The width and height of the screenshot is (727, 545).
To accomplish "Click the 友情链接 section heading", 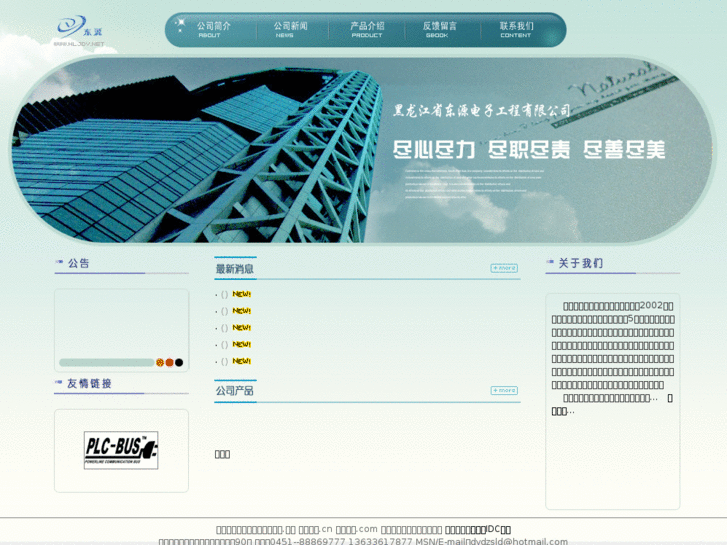I will click(x=89, y=384).
